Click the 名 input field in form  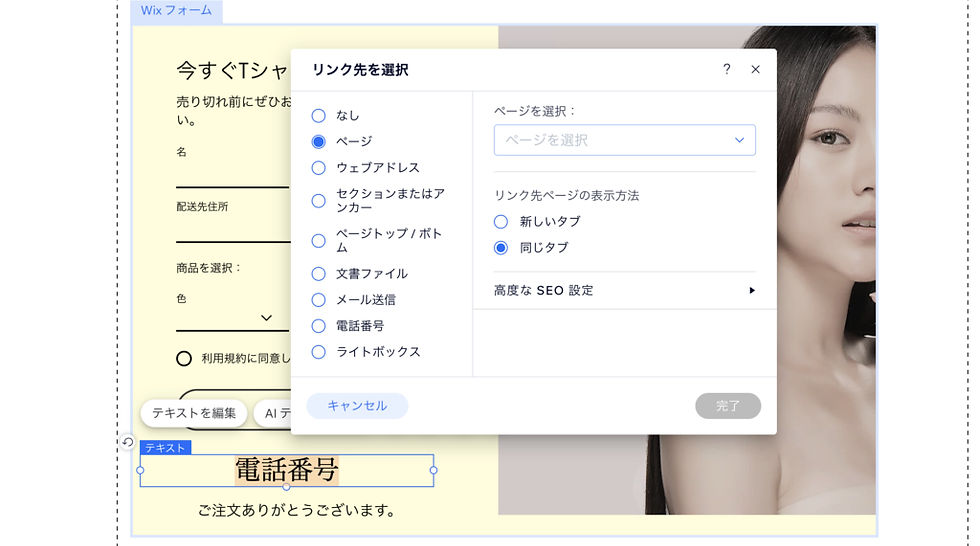tap(232, 176)
